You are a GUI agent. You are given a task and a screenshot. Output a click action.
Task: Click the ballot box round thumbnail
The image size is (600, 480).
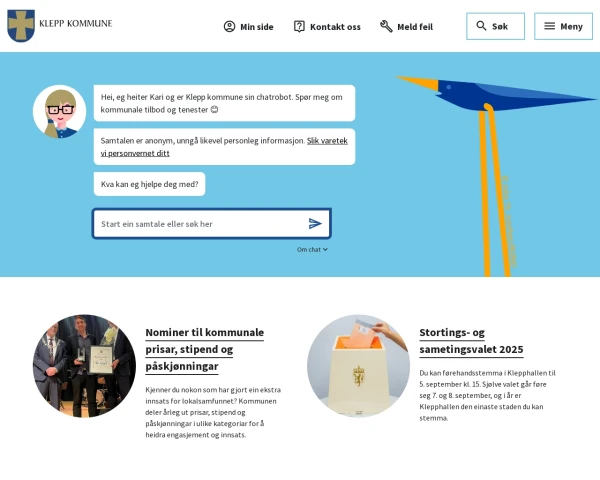coord(358,365)
